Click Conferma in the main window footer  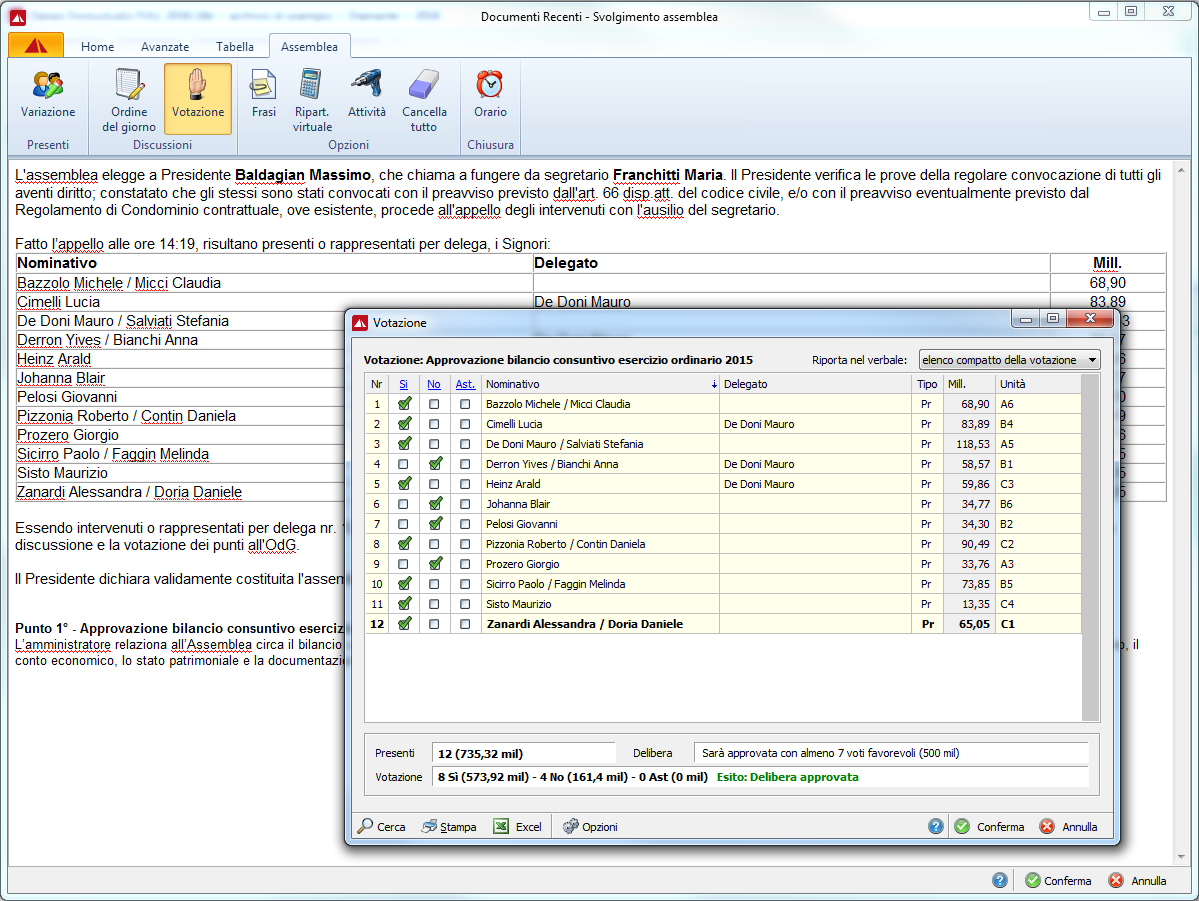pos(1058,880)
